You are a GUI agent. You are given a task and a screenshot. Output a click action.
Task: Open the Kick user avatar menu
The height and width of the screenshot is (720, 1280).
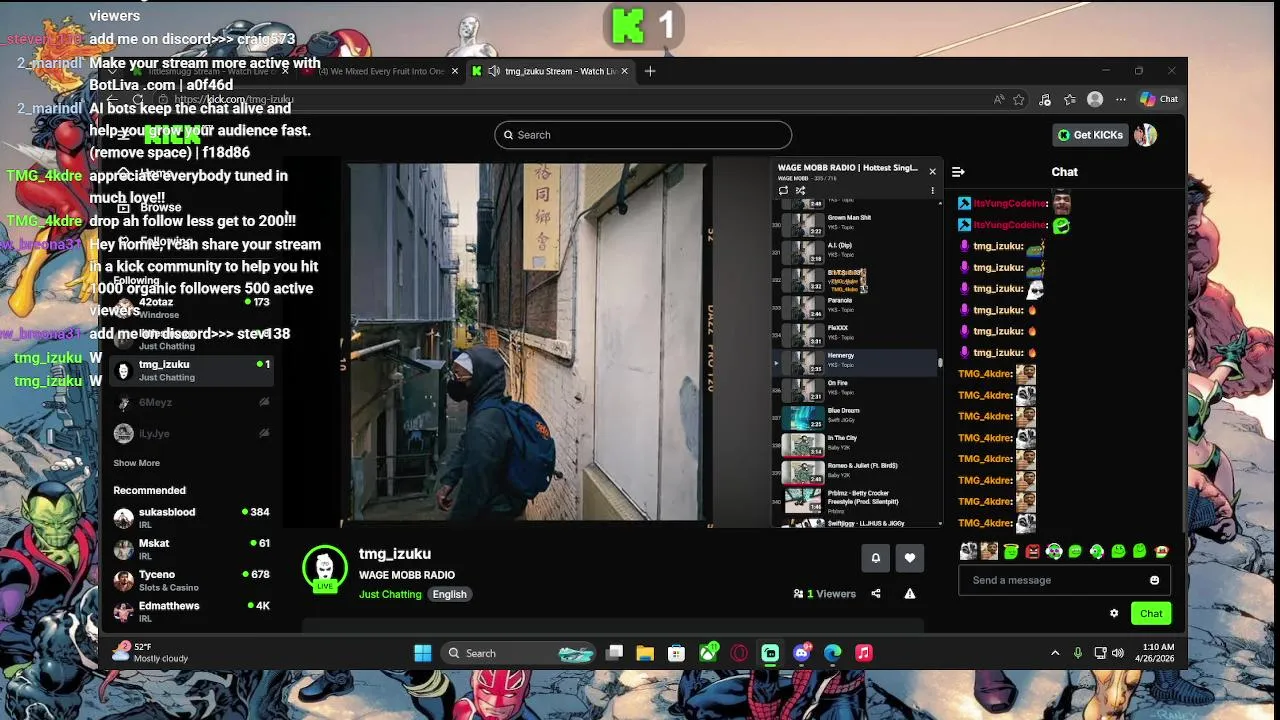1145,135
